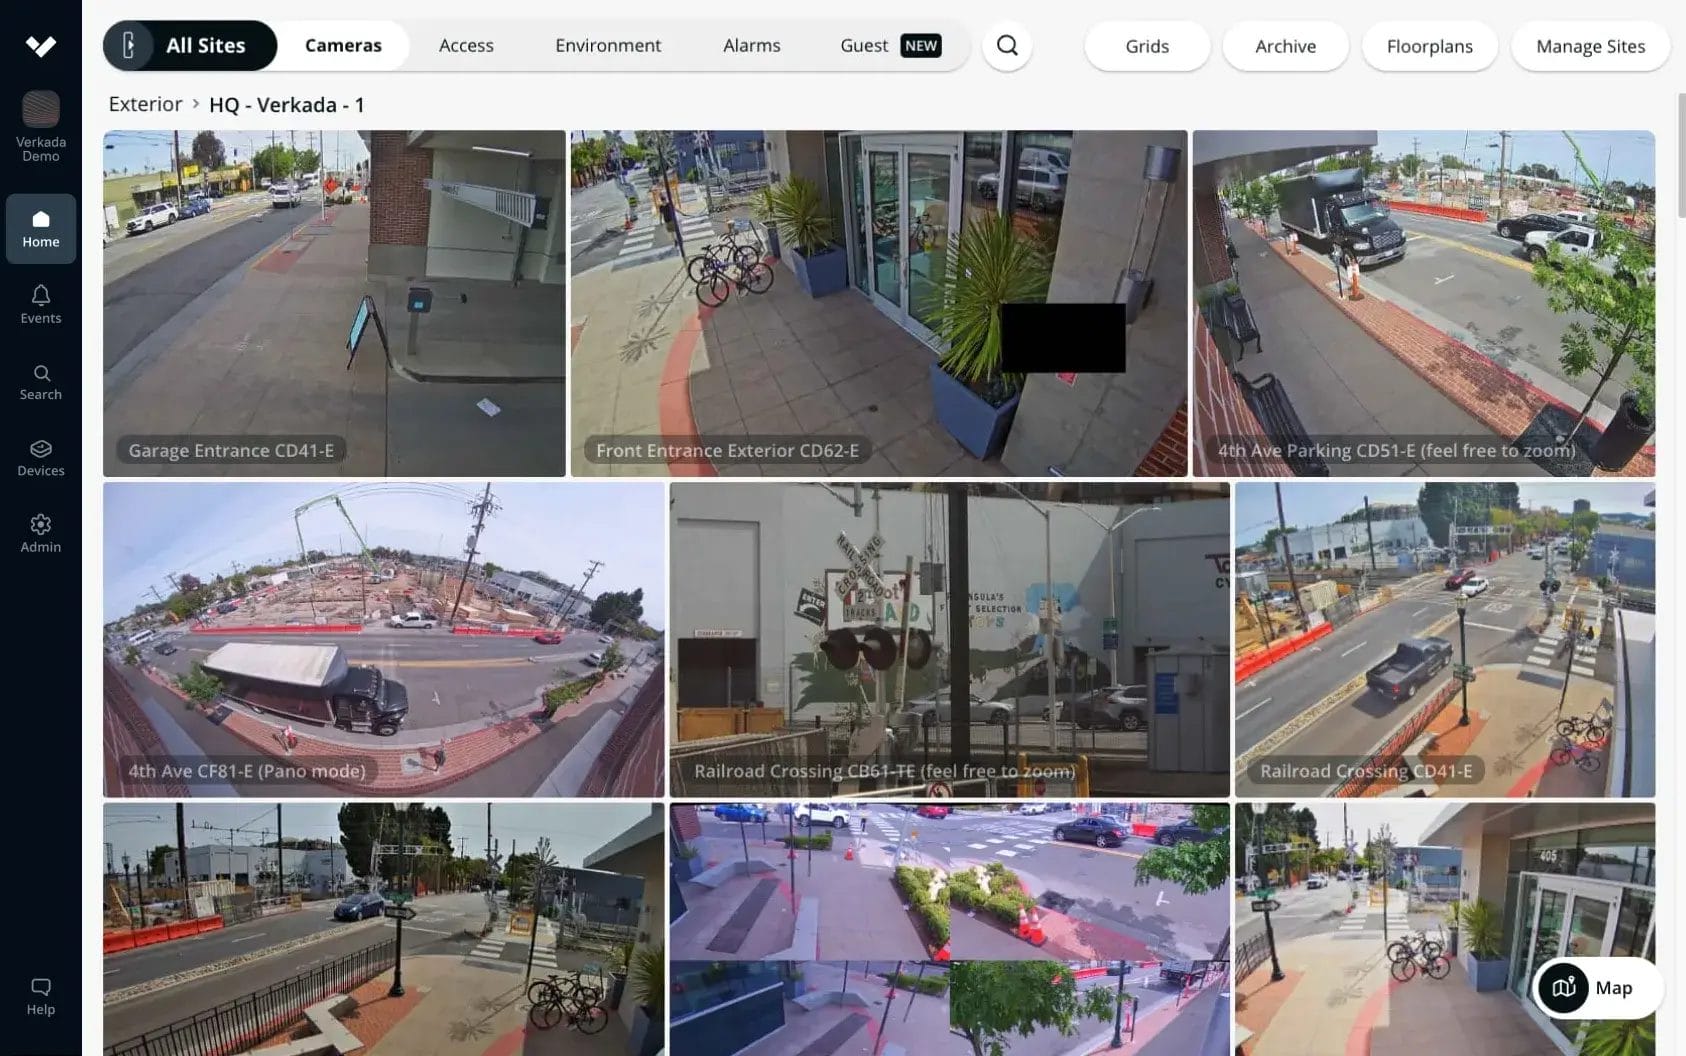Click the Verkada Demo organization avatar

tap(40, 109)
